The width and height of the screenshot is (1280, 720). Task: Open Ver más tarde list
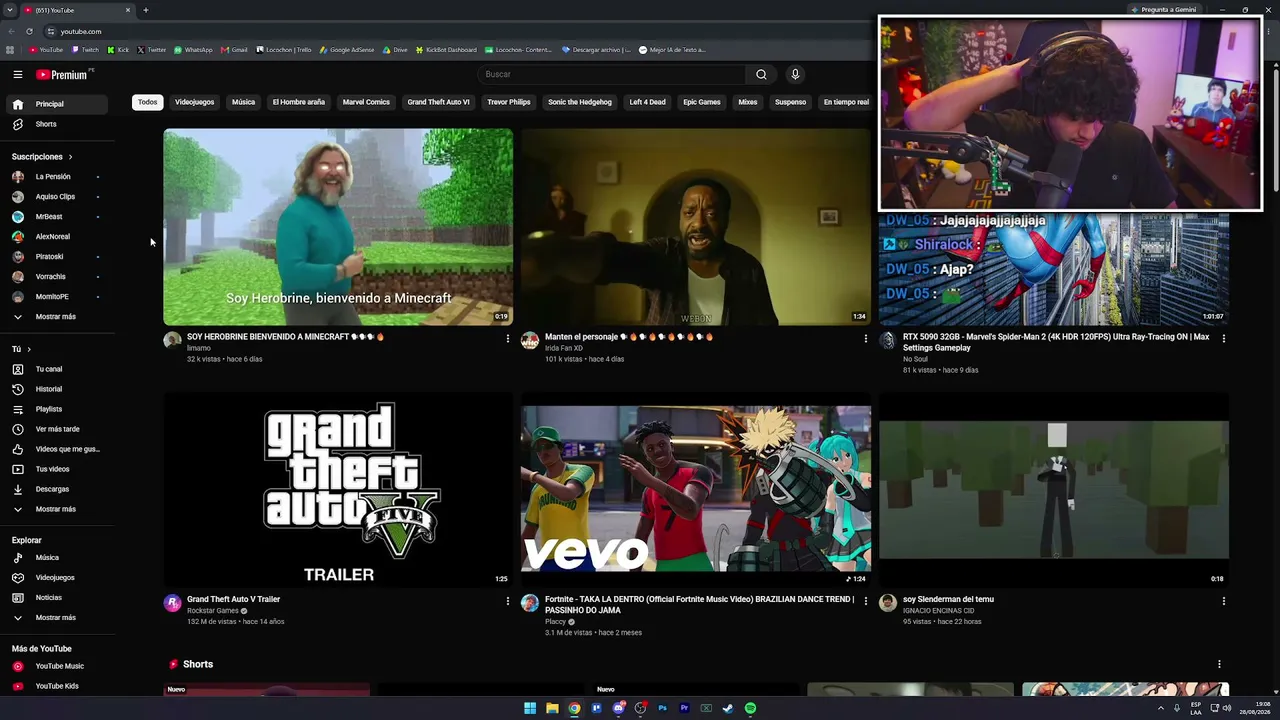(x=58, y=429)
